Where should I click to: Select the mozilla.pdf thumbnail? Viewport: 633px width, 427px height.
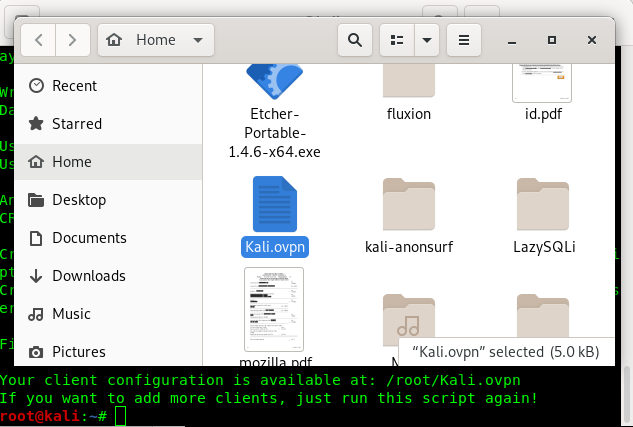click(274, 309)
